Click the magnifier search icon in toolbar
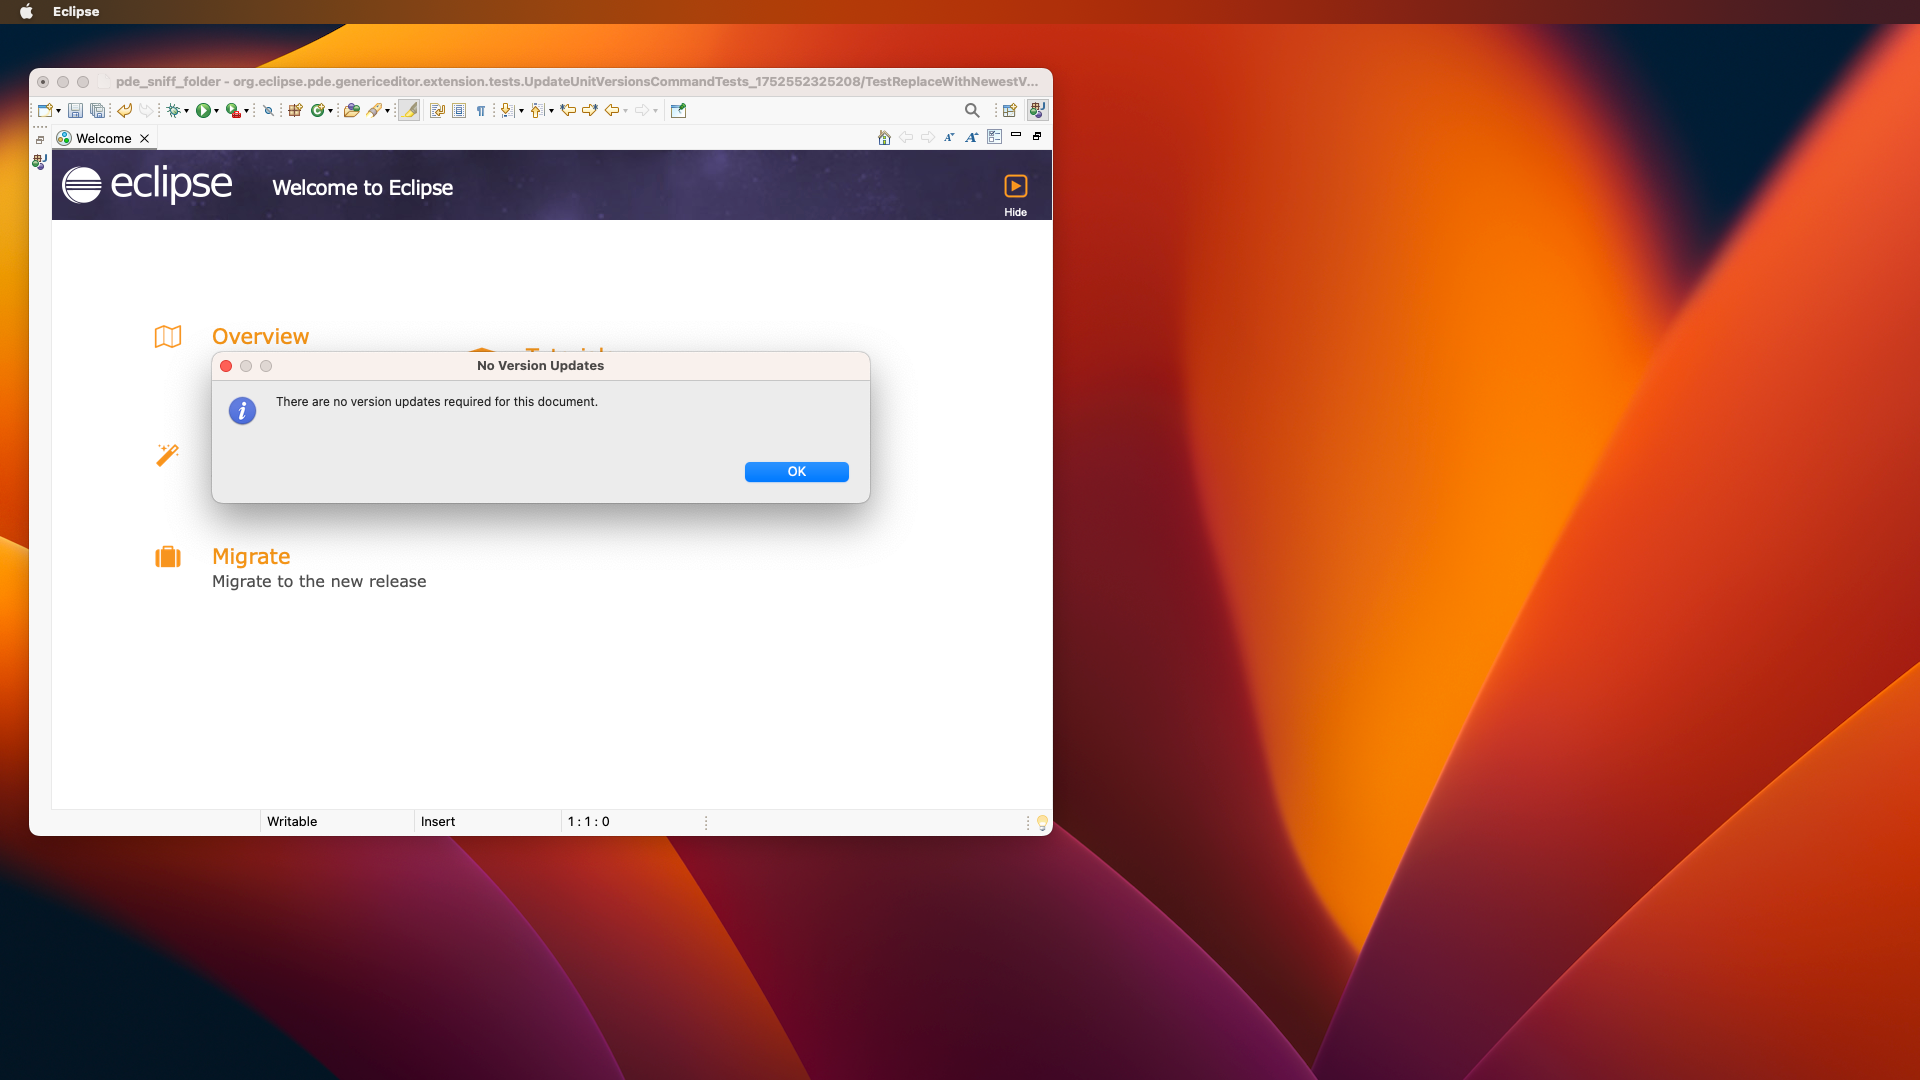1920x1080 pixels. (x=972, y=110)
